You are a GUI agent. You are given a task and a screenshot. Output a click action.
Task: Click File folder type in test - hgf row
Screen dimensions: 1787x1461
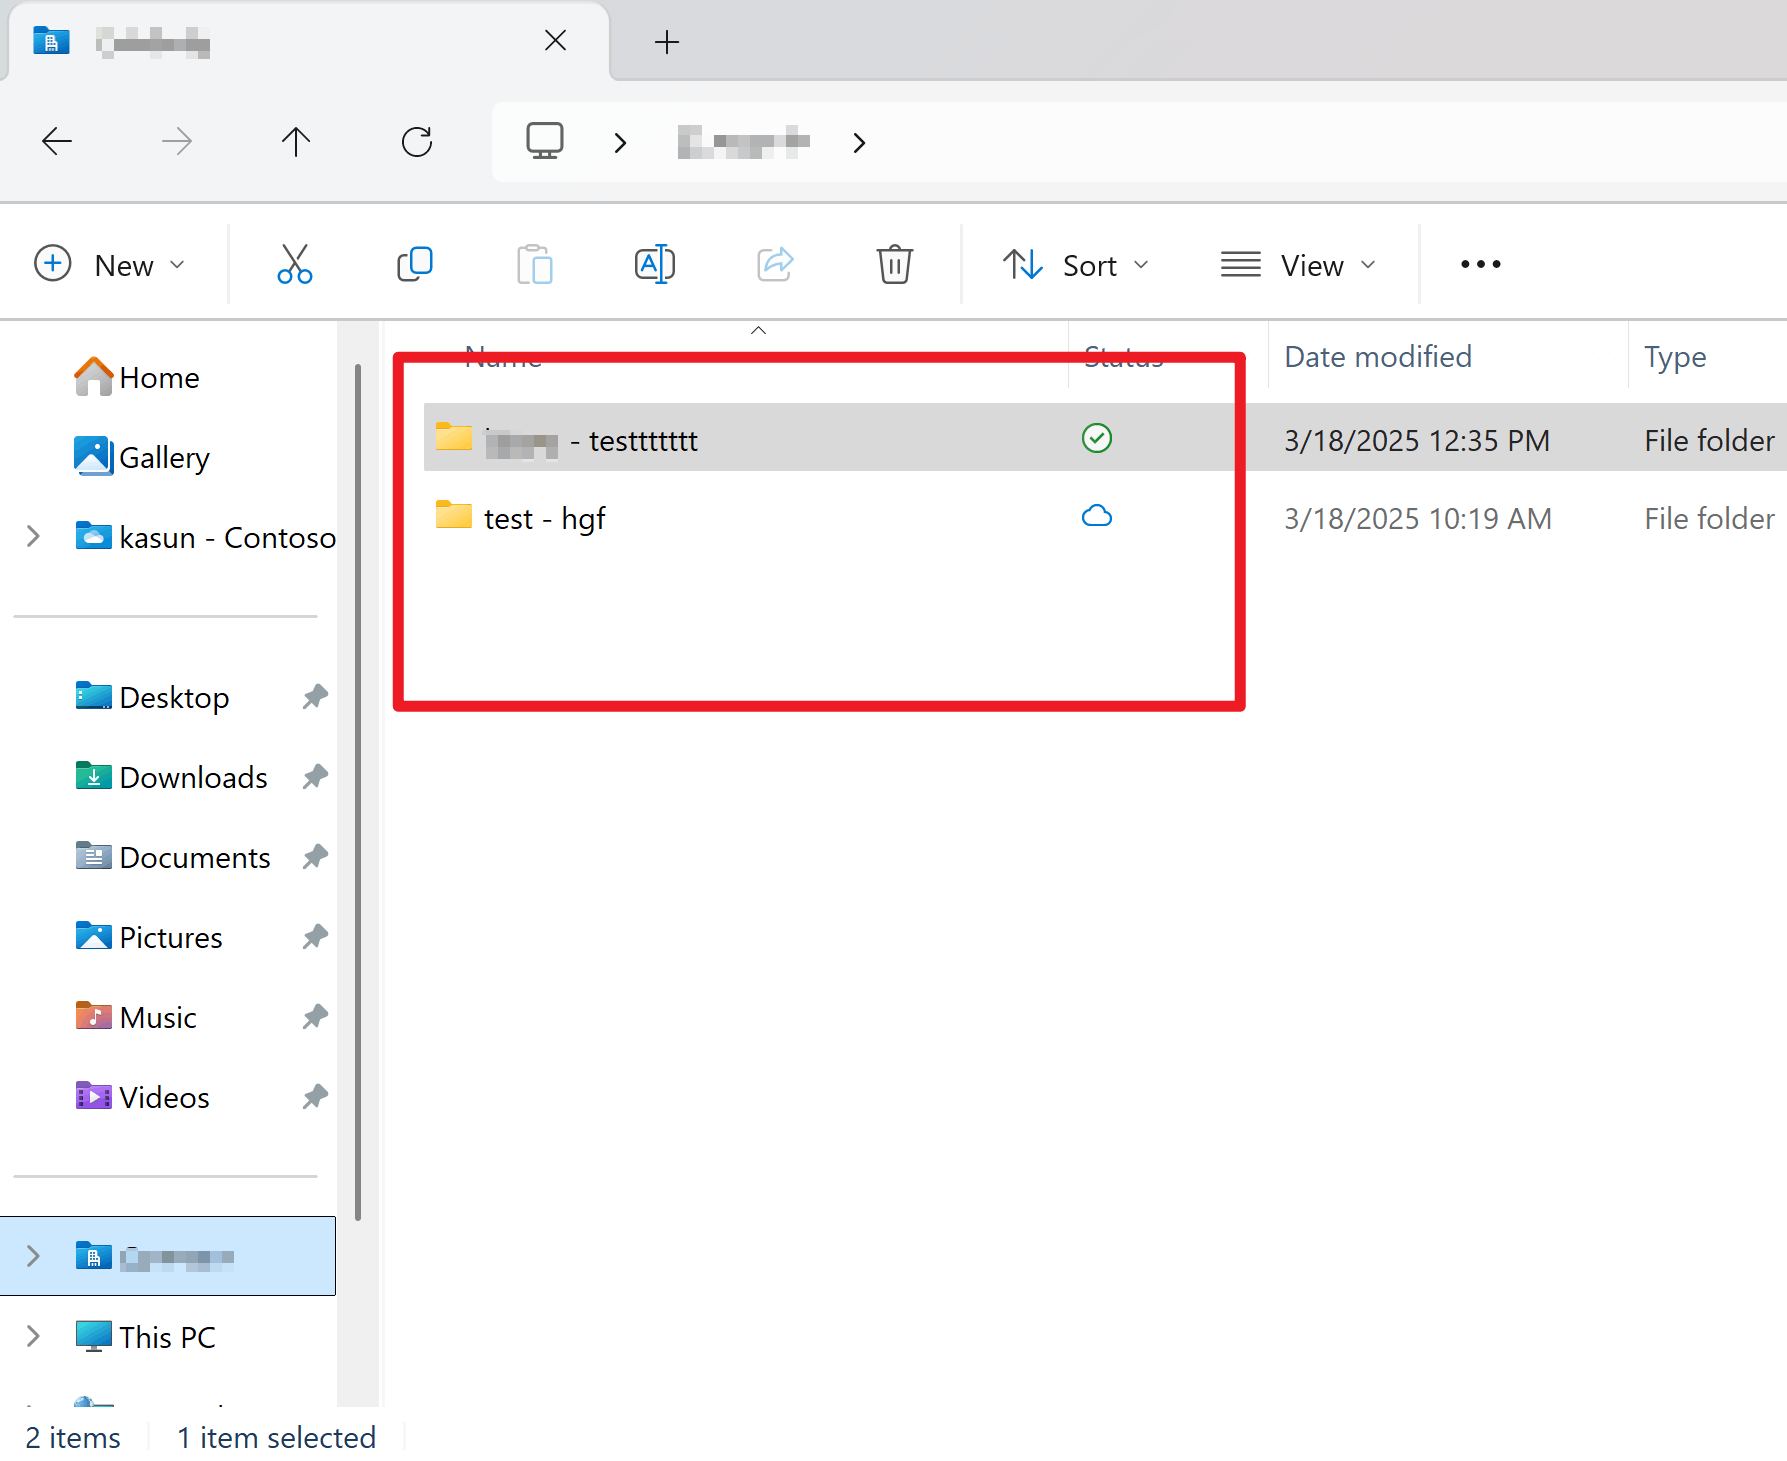point(1709,518)
